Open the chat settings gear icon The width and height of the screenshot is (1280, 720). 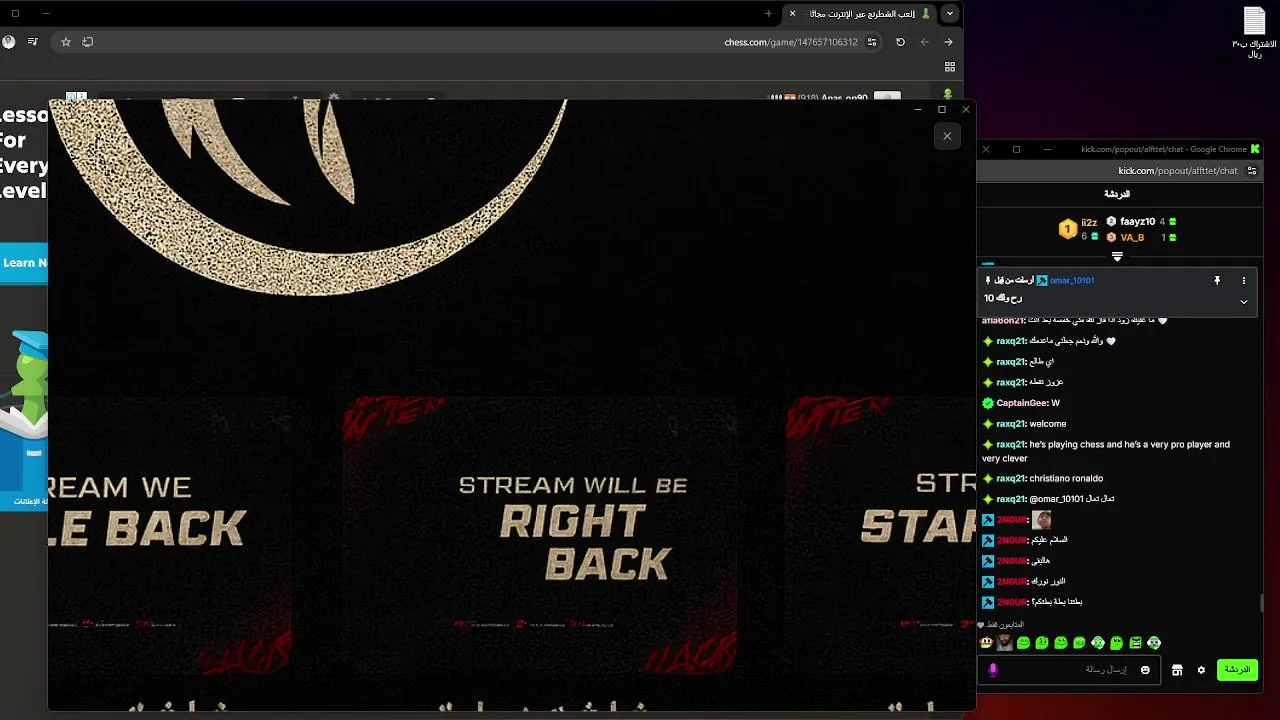click(1201, 670)
